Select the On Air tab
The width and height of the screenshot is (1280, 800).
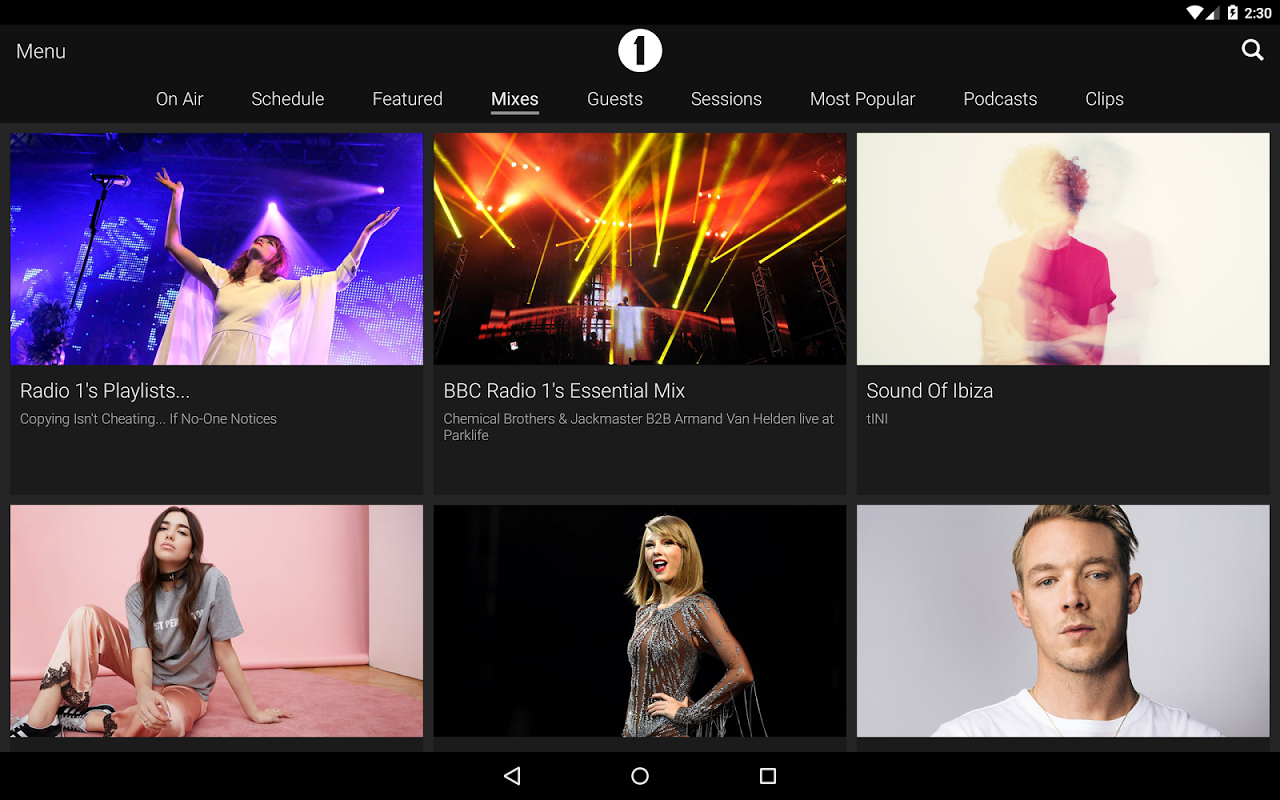coord(179,99)
